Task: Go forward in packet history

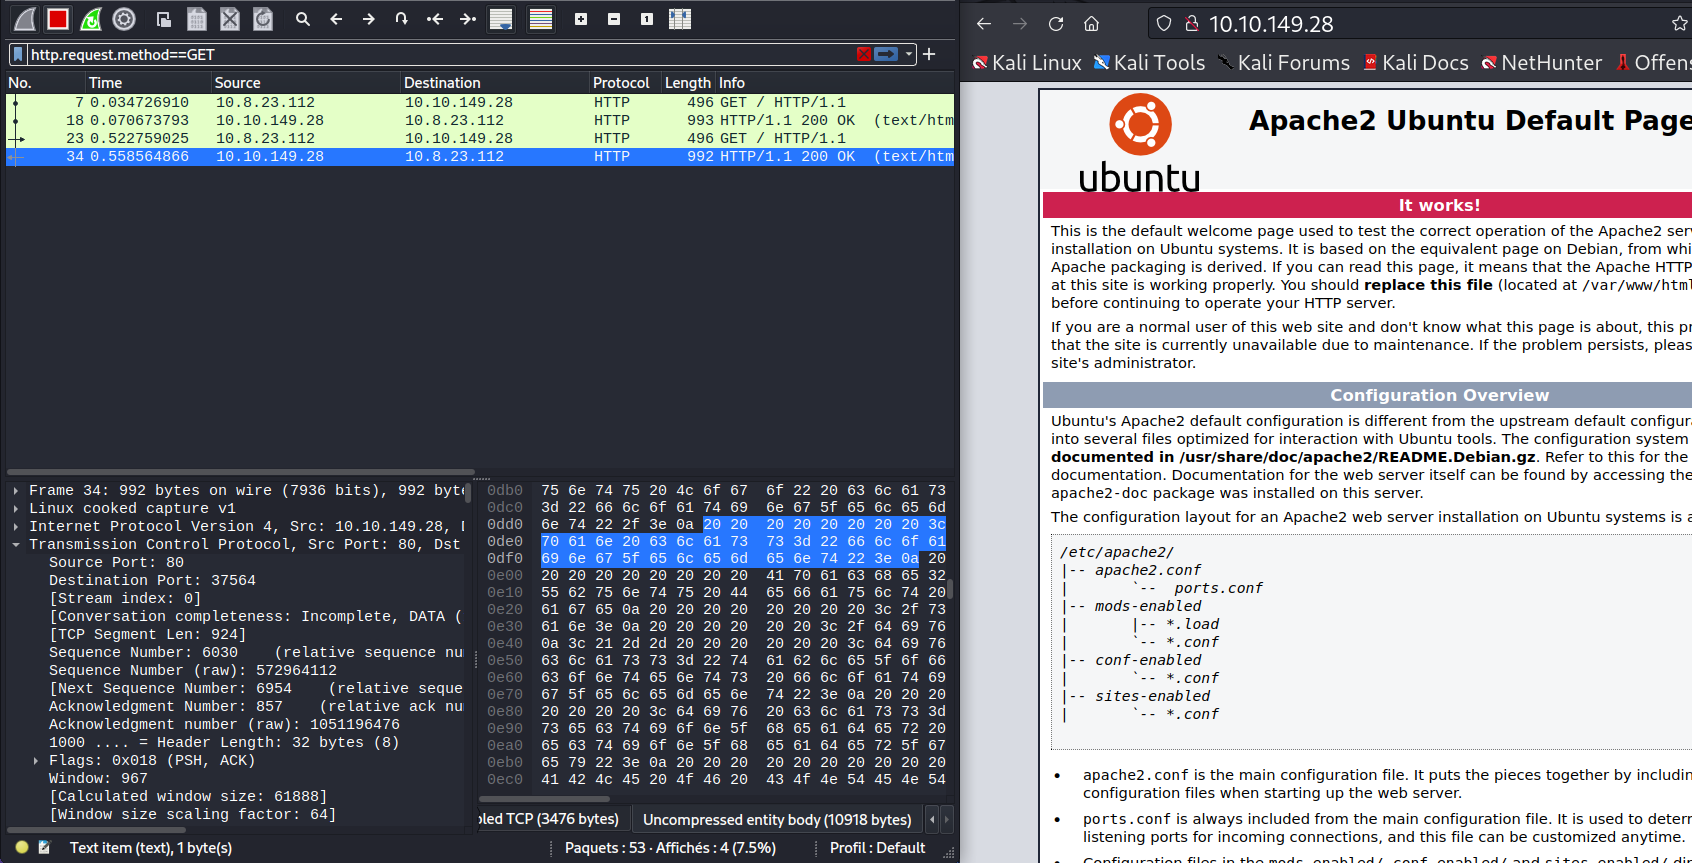Action: pos(369,19)
